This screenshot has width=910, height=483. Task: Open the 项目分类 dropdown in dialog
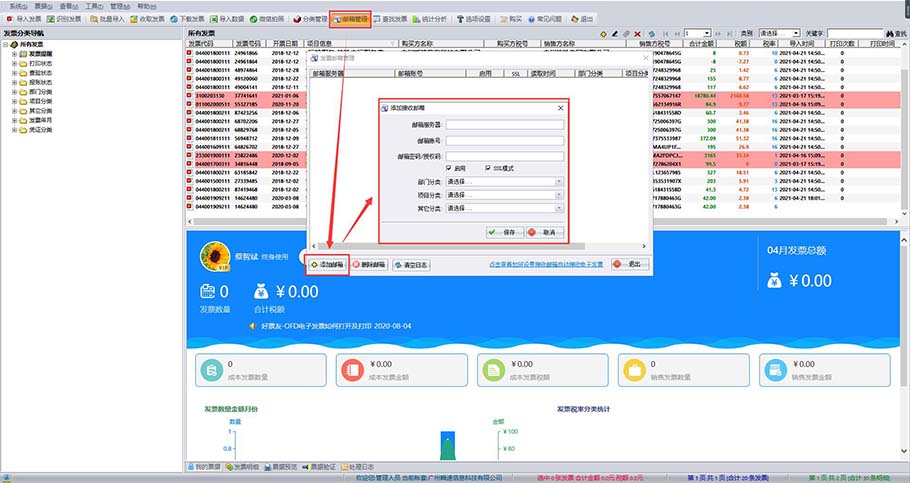[x=504, y=195]
